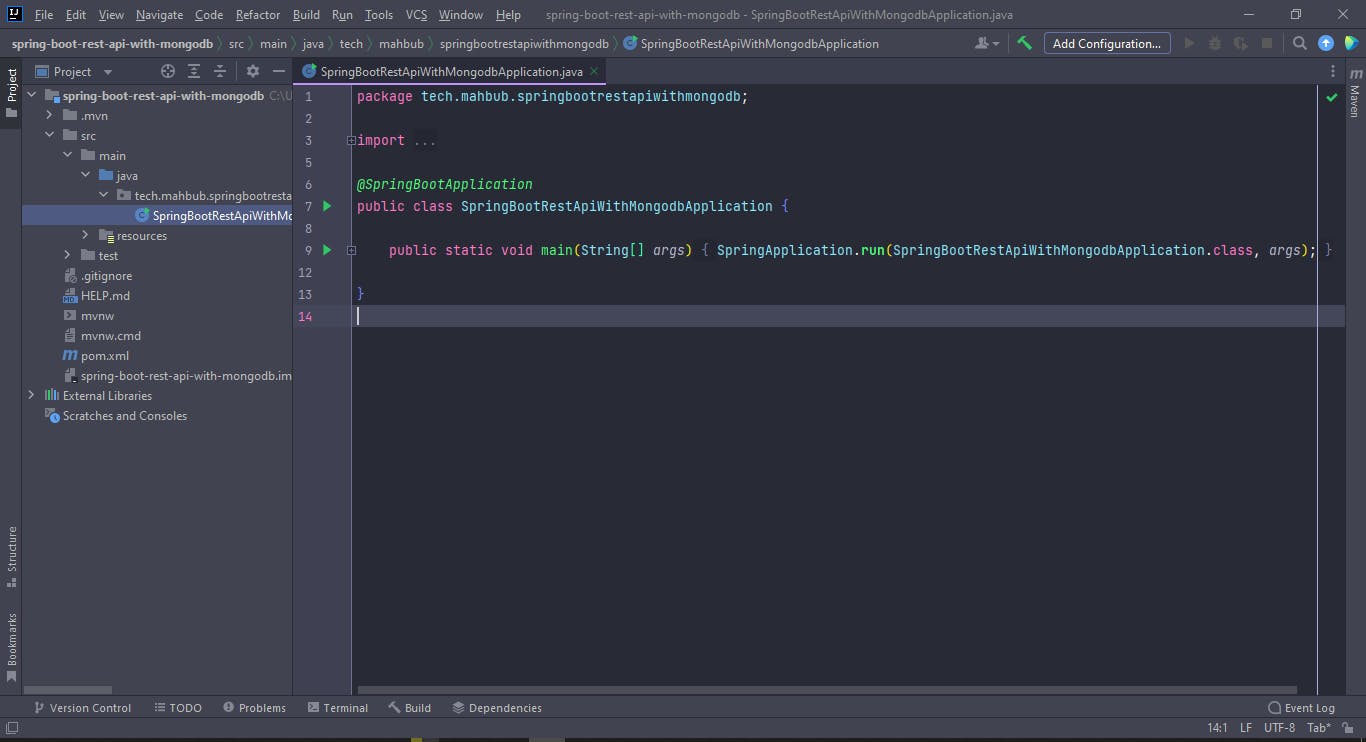Open the Tools menu
Image resolution: width=1366 pixels, height=742 pixels.
[x=379, y=15]
